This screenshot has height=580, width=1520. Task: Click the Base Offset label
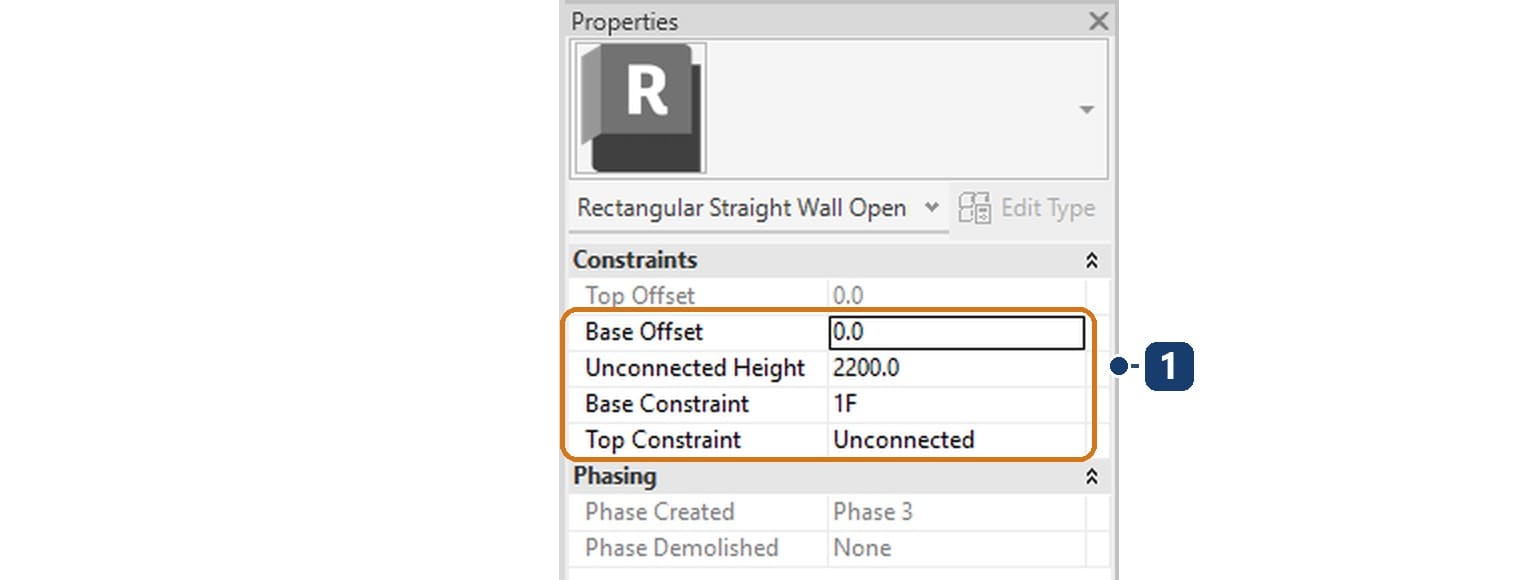pos(644,332)
